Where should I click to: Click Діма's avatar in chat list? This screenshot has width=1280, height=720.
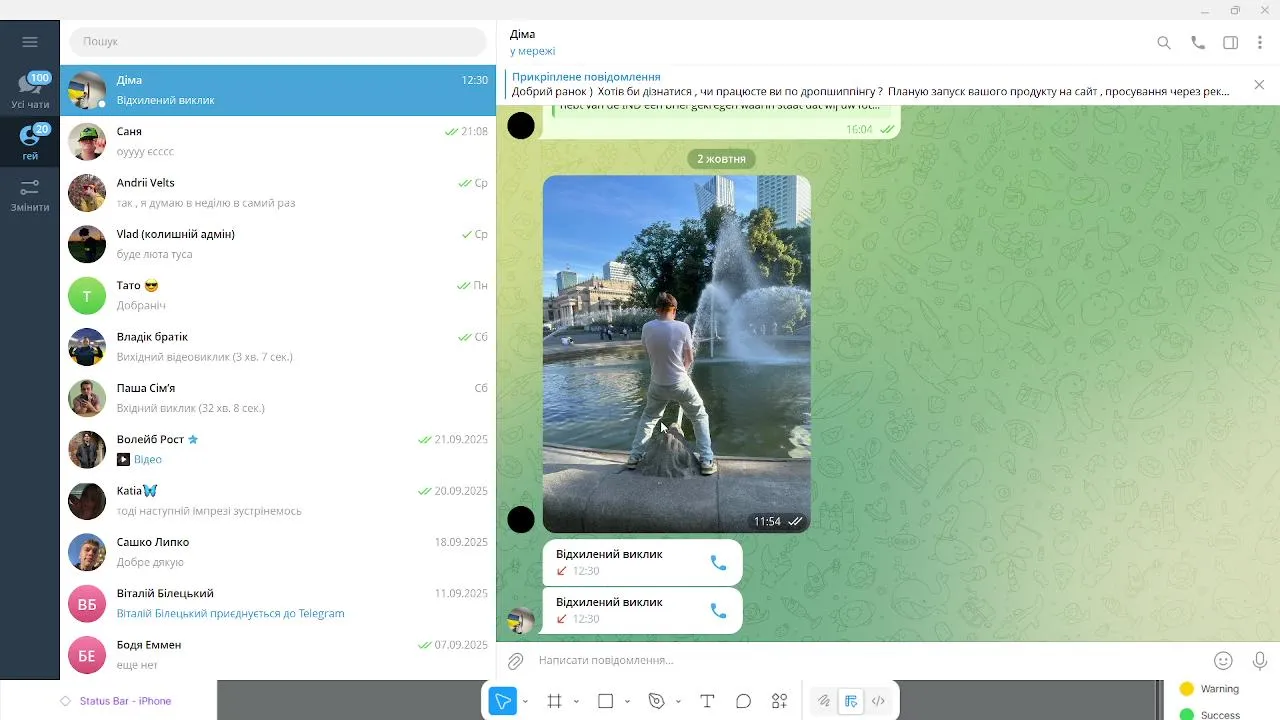(87, 91)
